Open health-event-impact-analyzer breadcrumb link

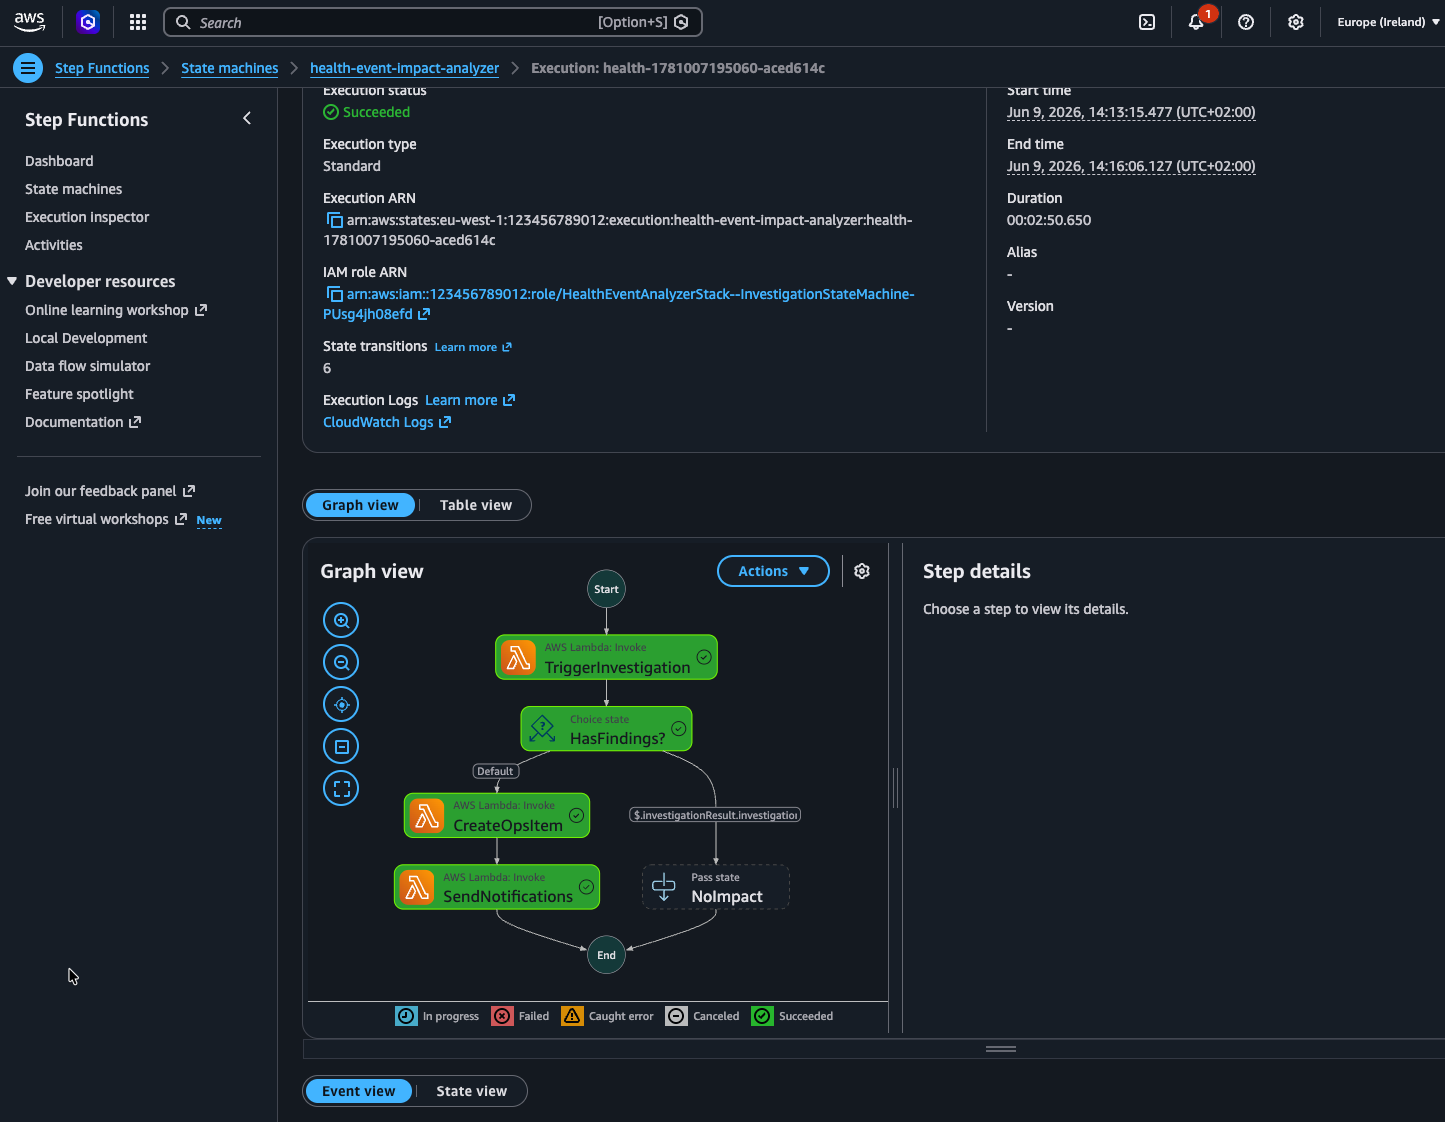404,68
